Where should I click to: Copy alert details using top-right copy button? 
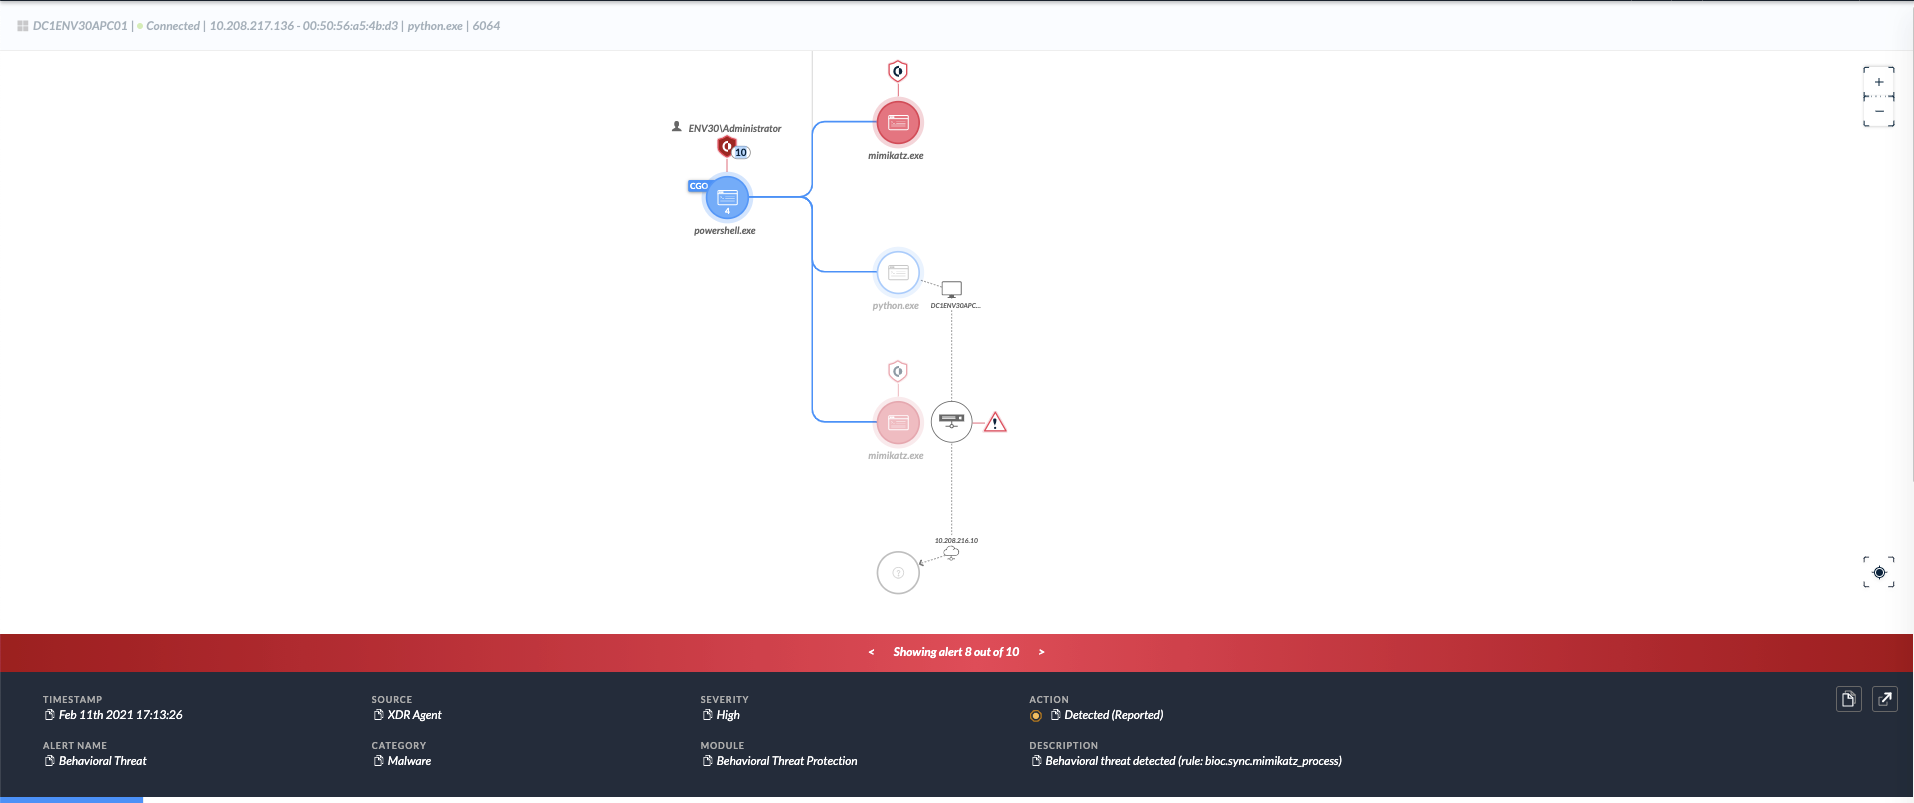point(1848,699)
